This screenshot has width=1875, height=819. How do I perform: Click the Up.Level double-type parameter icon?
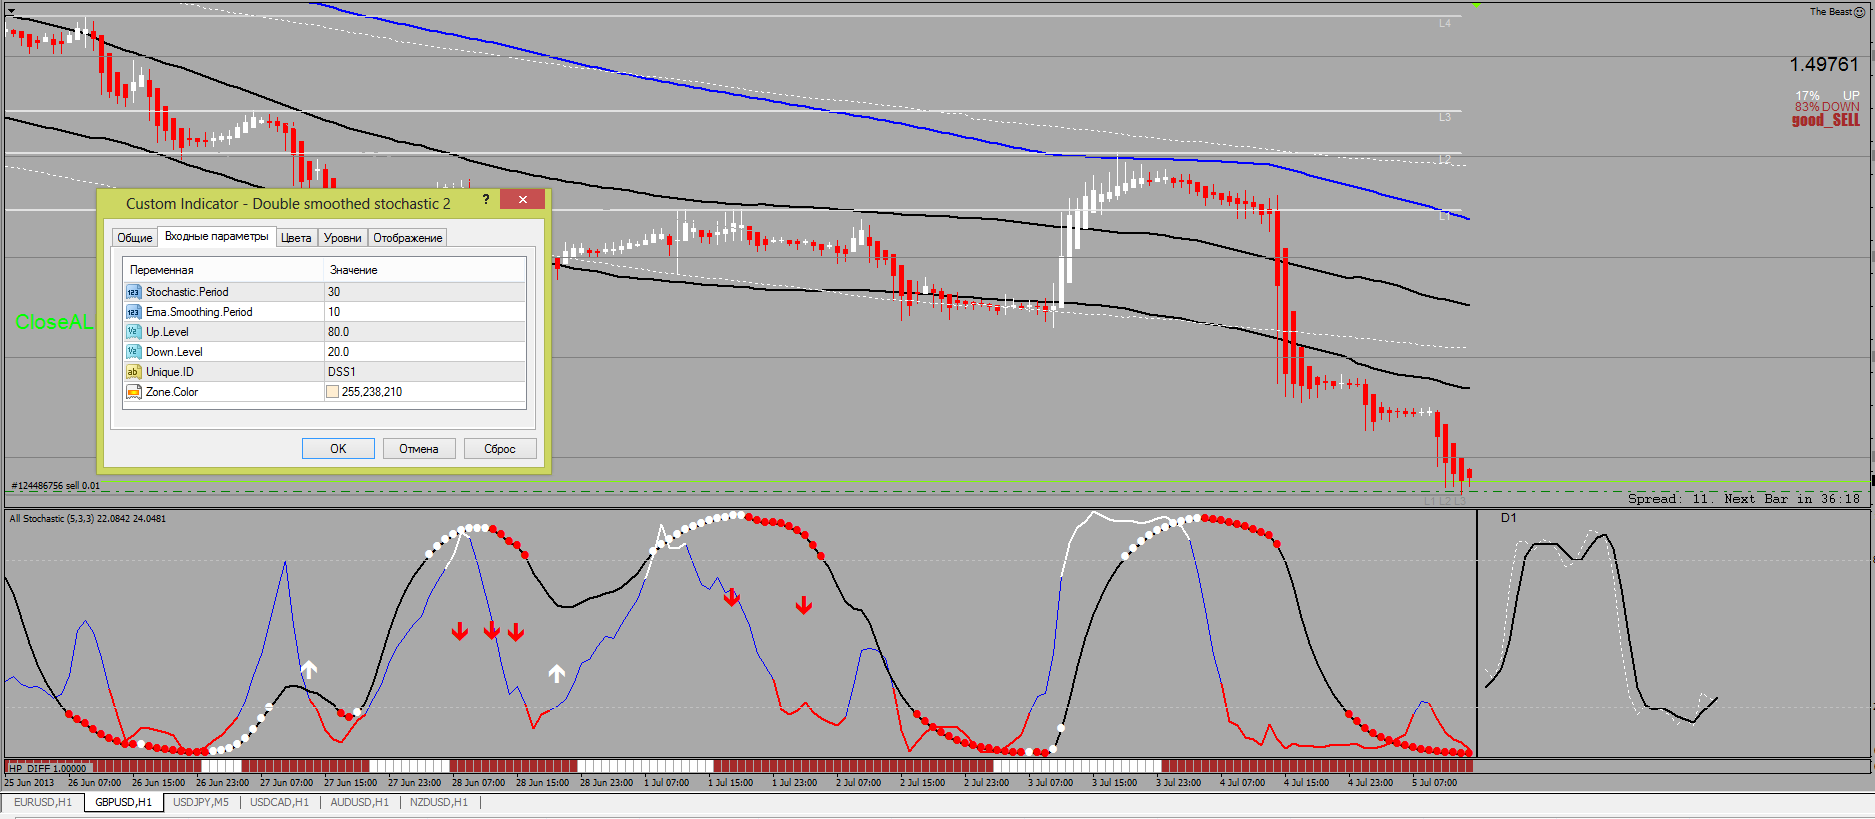tap(133, 332)
